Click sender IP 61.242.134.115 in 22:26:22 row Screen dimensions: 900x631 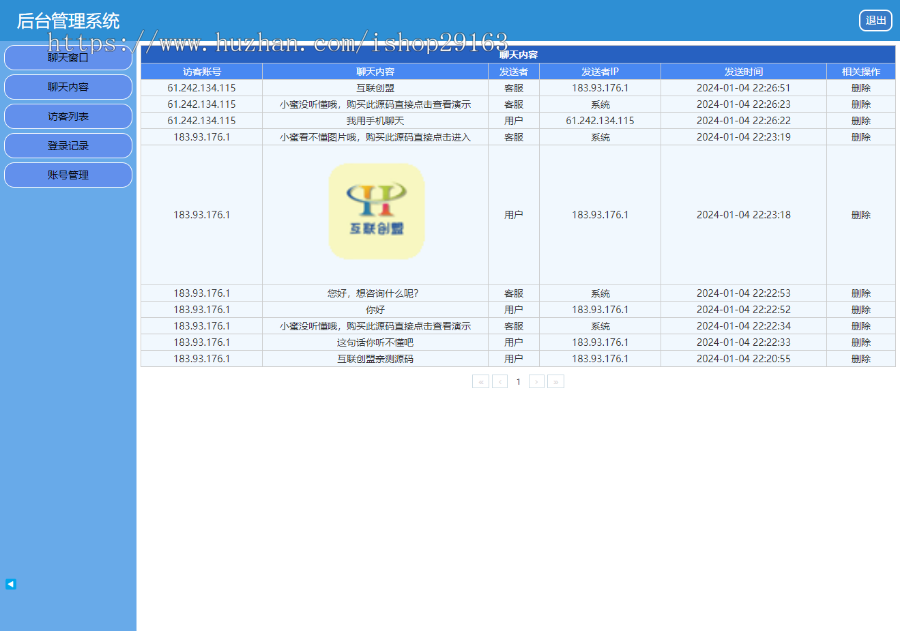click(600, 121)
